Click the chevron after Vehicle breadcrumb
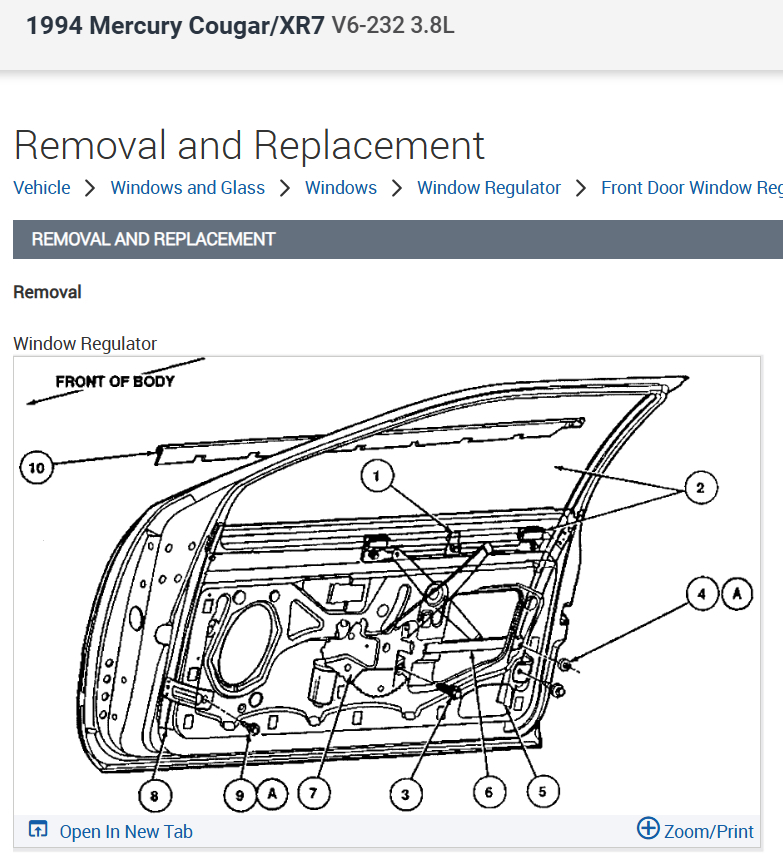The image size is (783, 865). click(90, 189)
